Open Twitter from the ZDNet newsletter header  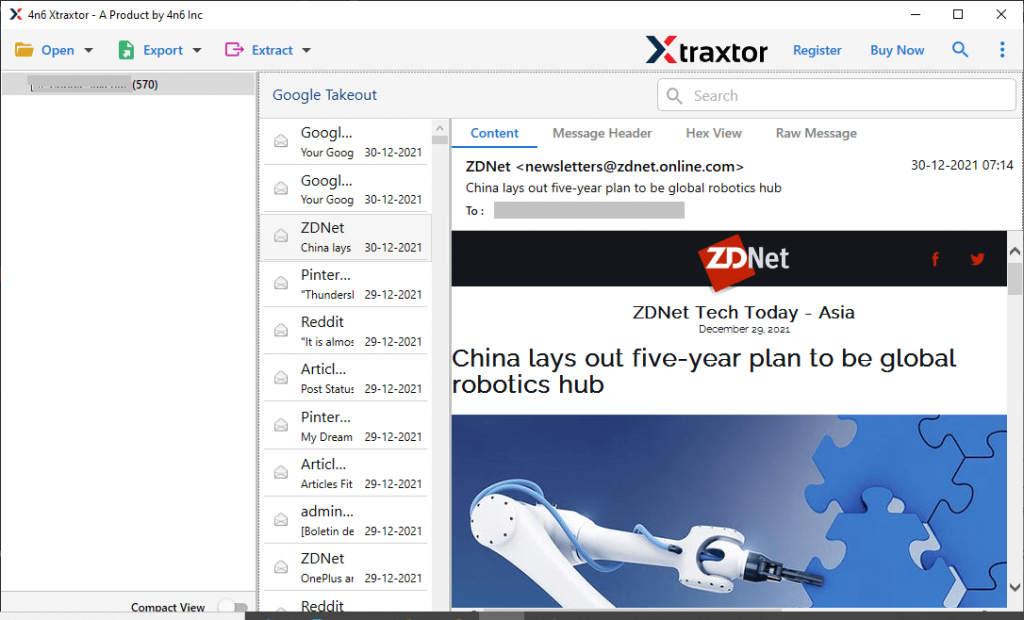pyautogui.click(x=977, y=258)
